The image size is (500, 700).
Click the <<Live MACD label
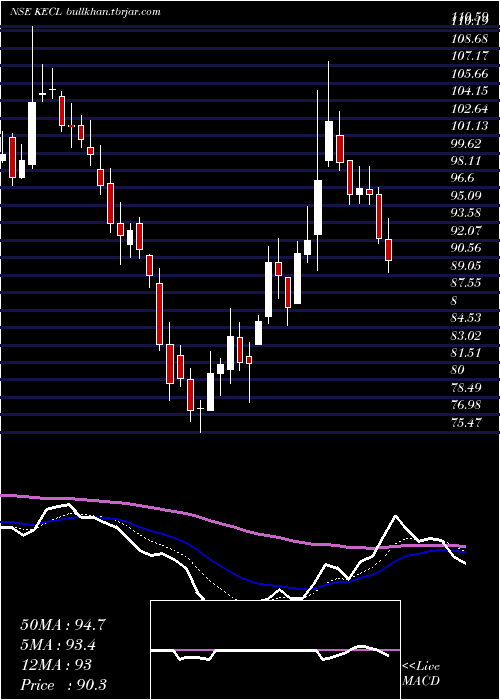(x=421, y=674)
